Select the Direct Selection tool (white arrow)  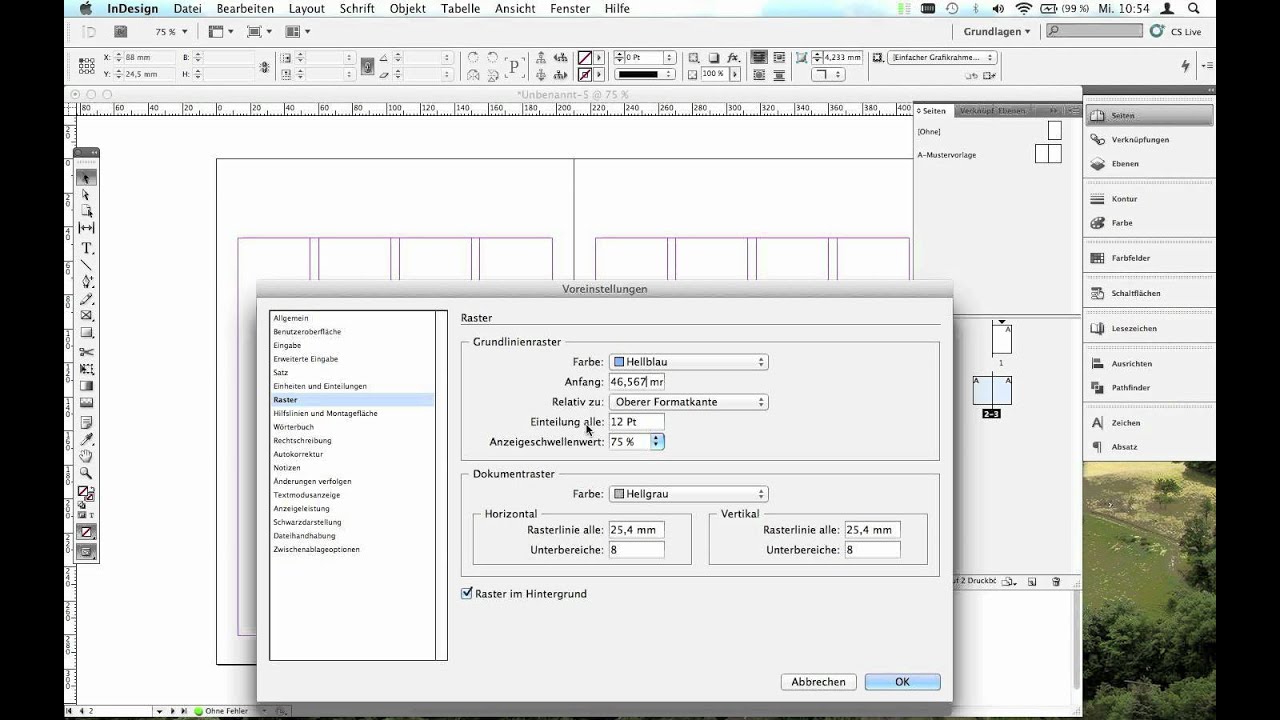[x=87, y=195]
